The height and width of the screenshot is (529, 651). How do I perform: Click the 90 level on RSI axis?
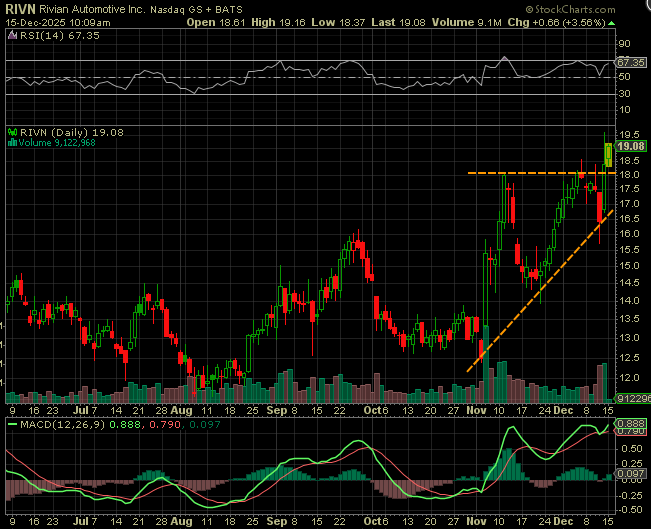[x=624, y=44]
